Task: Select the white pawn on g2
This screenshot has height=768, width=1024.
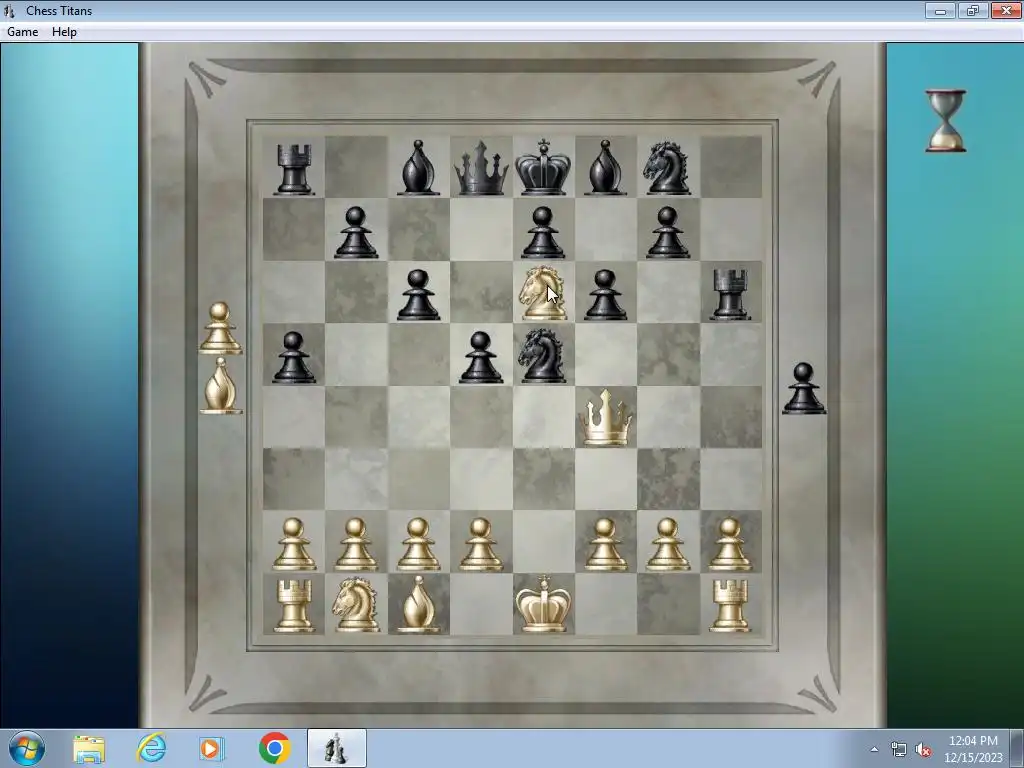Action: pyautogui.click(x=667, y=545)
